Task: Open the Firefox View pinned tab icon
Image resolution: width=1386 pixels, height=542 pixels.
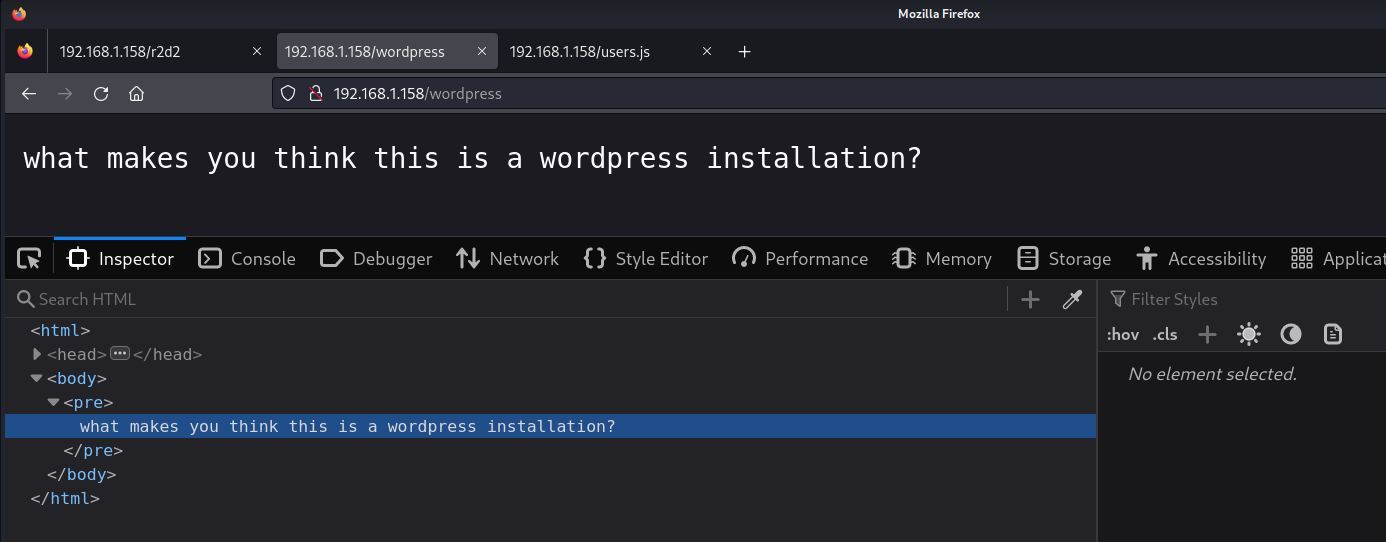Action: pyautogui.click(x=25, y=51)
